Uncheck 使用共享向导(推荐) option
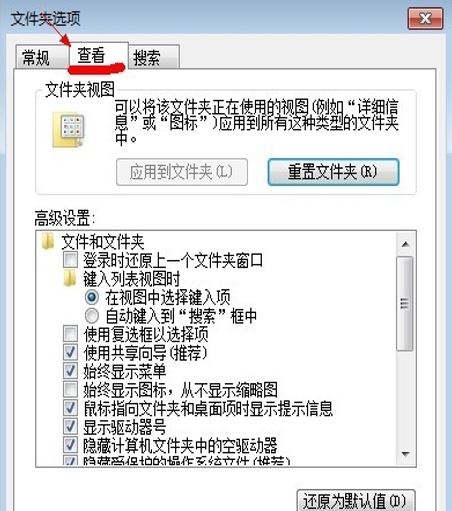This screenshot has height=511, width=452. (70, 353)
